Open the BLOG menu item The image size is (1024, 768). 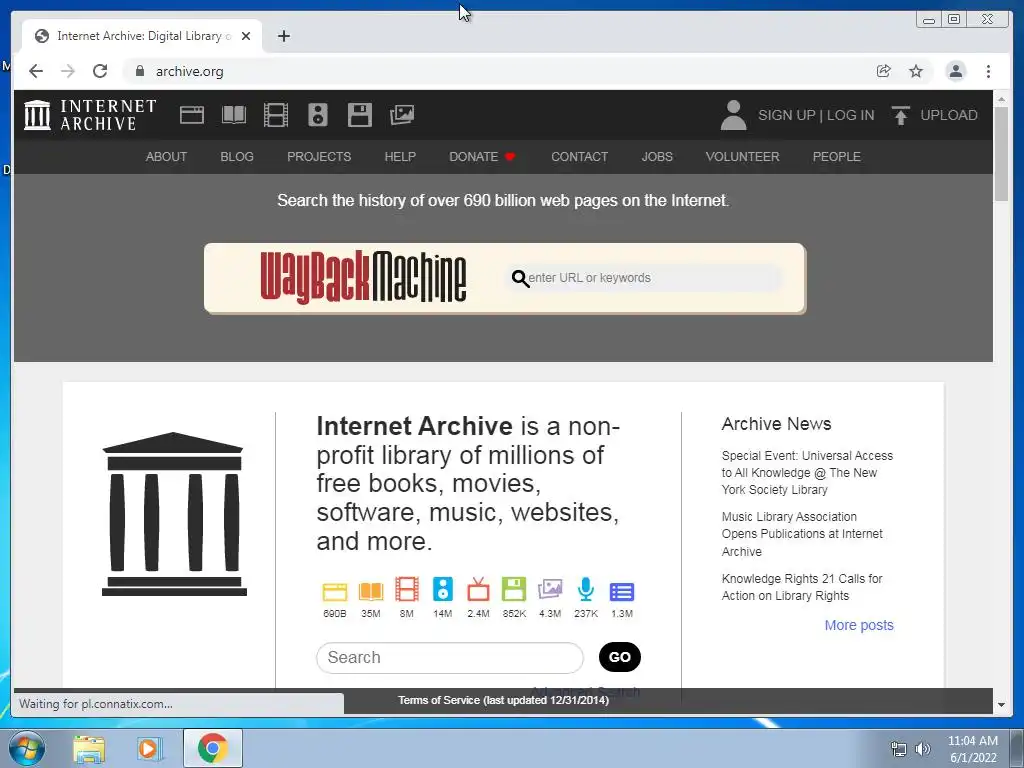[236, 157]
